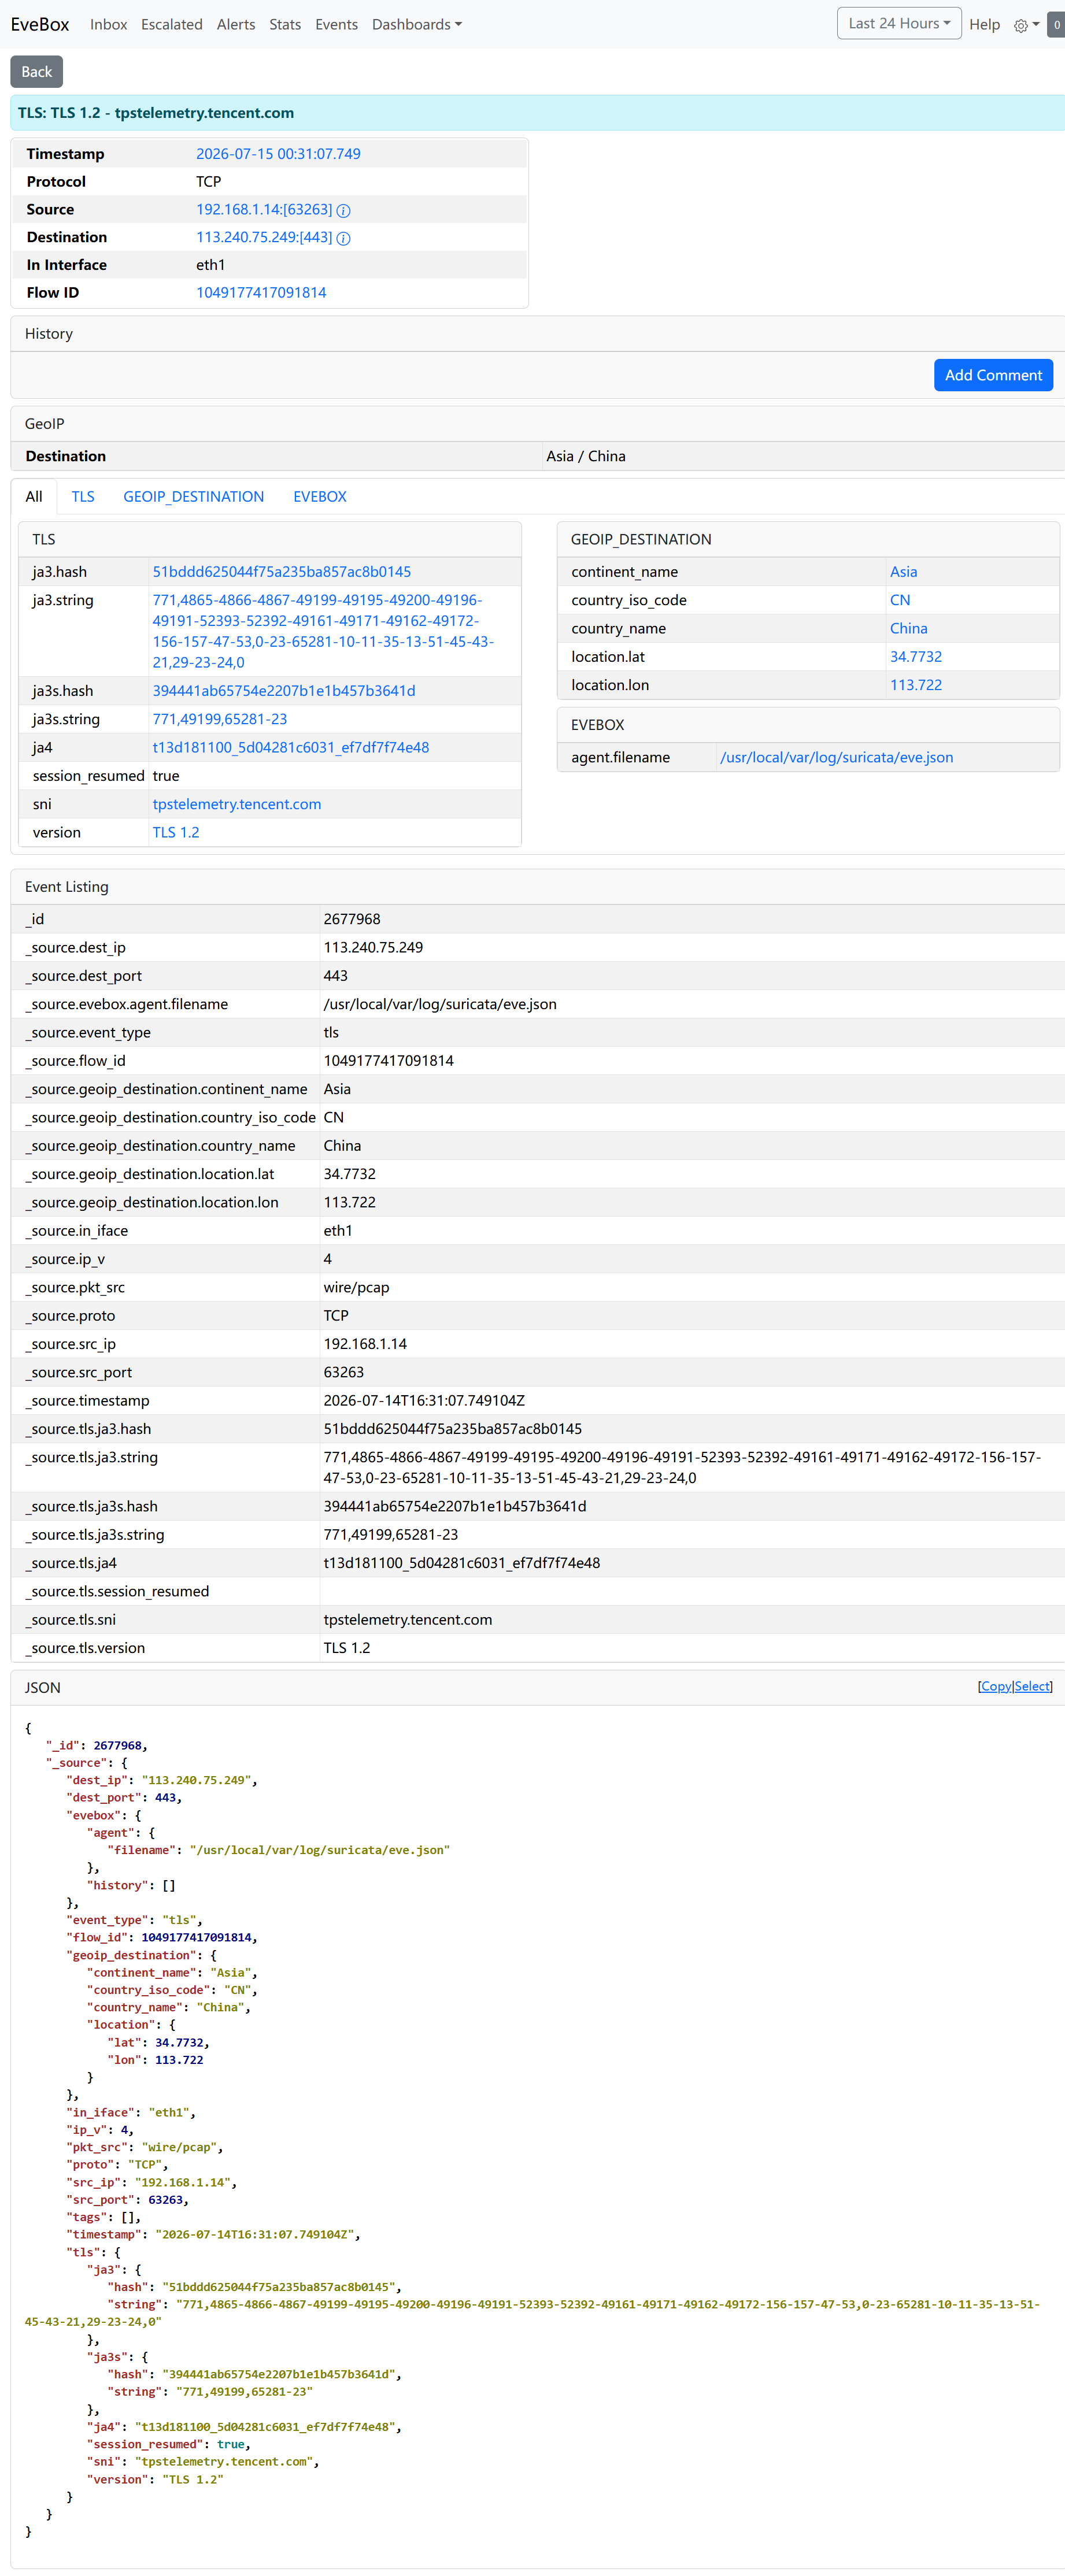Copy the JSON content

(x=995, y=1687)
